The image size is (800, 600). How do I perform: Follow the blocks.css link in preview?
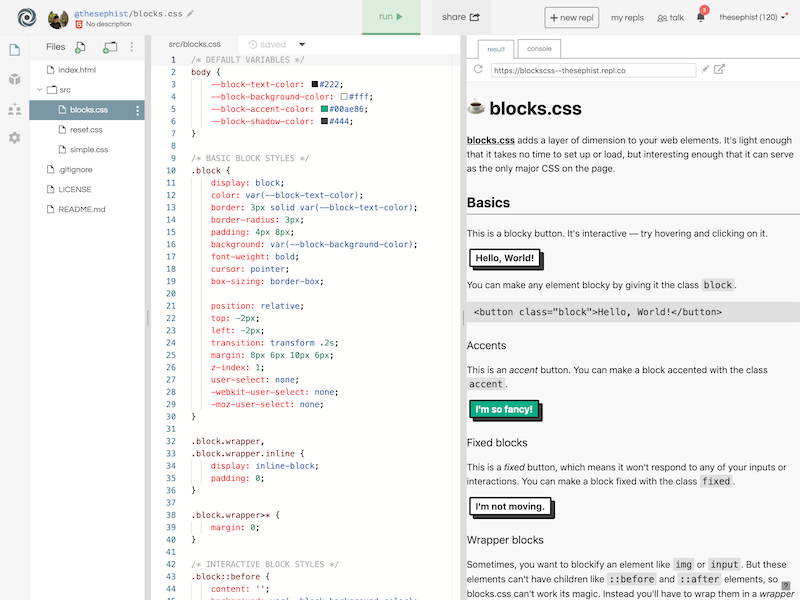490,140
